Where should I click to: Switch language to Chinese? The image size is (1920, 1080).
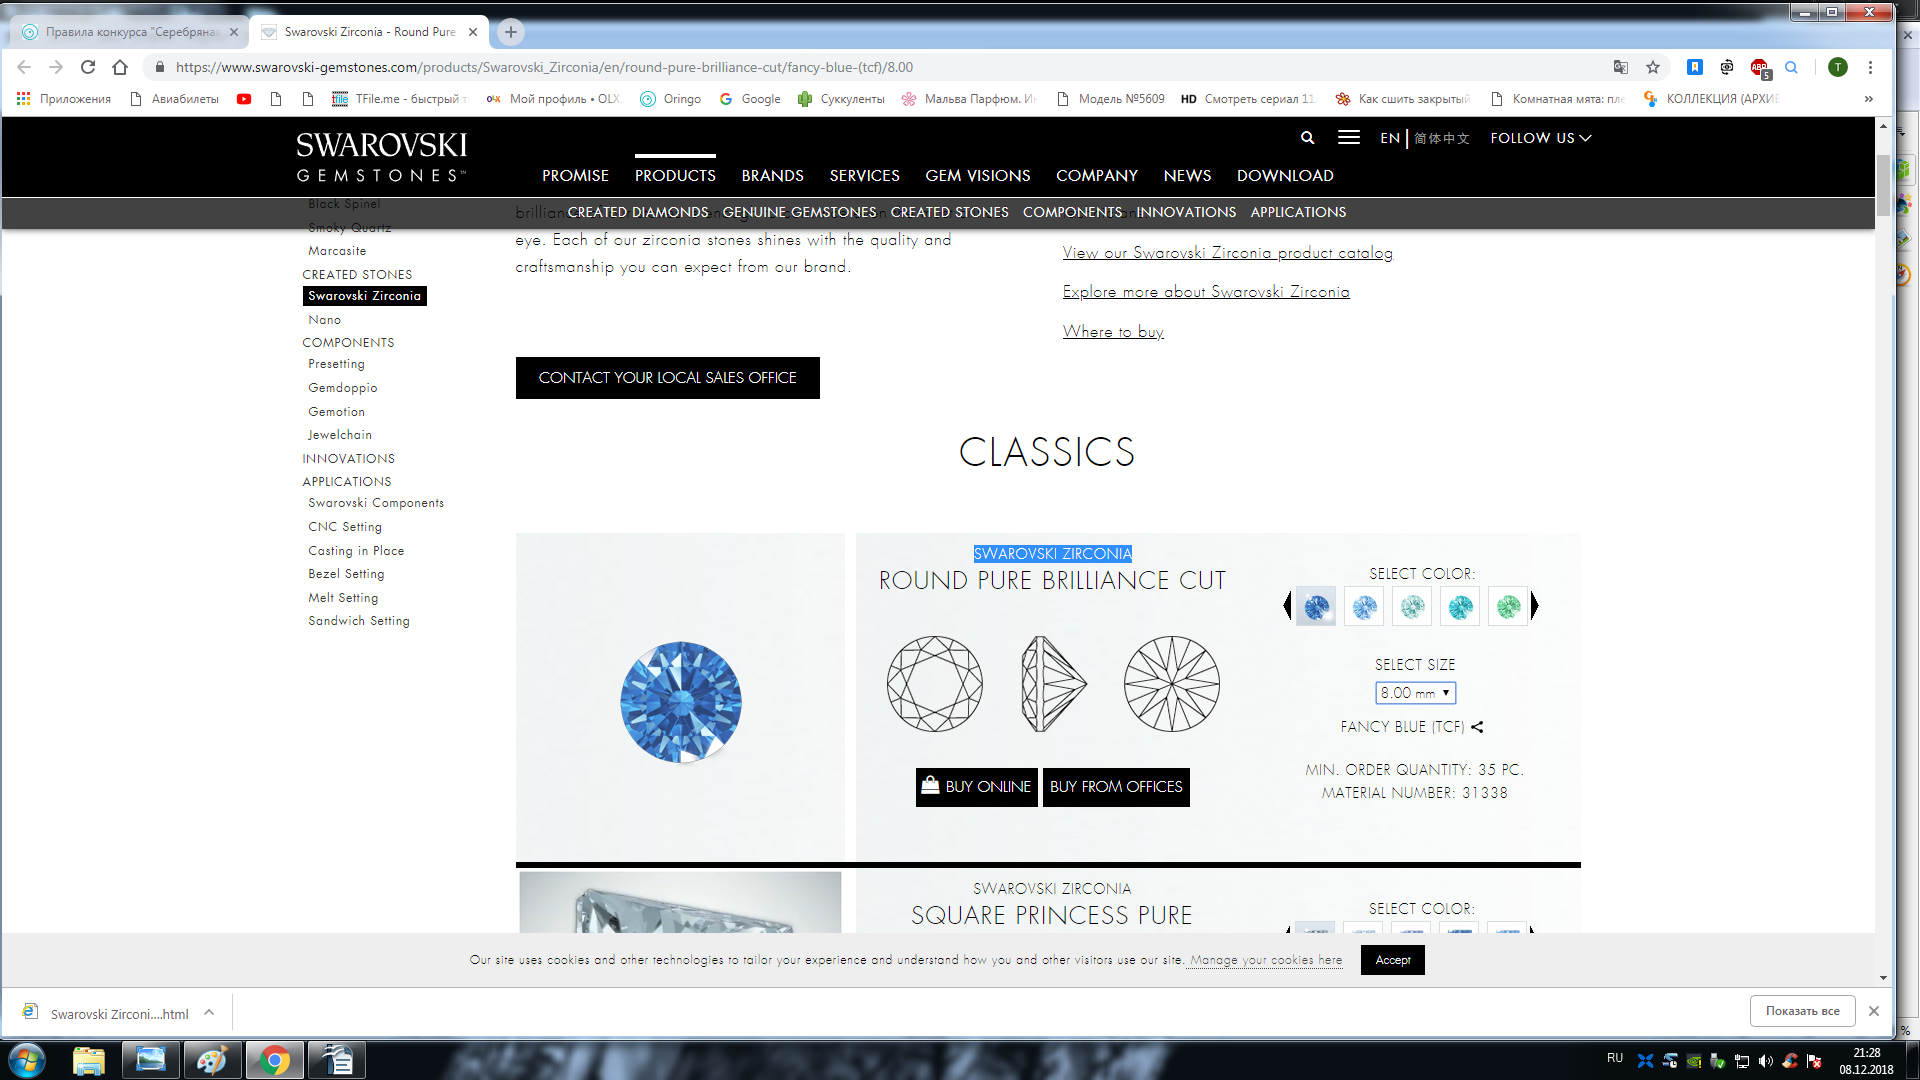coord(1442,138)
